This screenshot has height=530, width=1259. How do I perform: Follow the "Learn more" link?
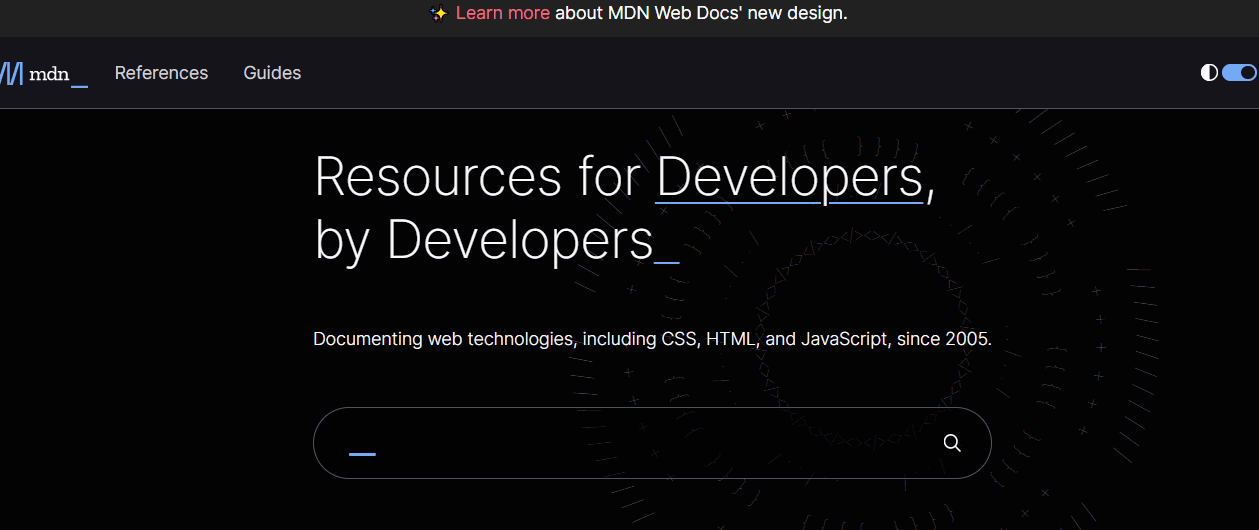tap(502, 13)
